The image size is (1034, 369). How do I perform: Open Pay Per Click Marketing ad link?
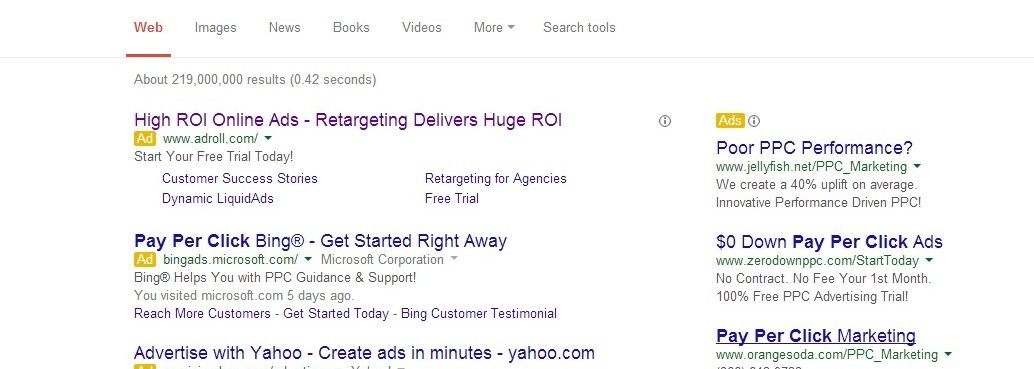tap(816, 336)
